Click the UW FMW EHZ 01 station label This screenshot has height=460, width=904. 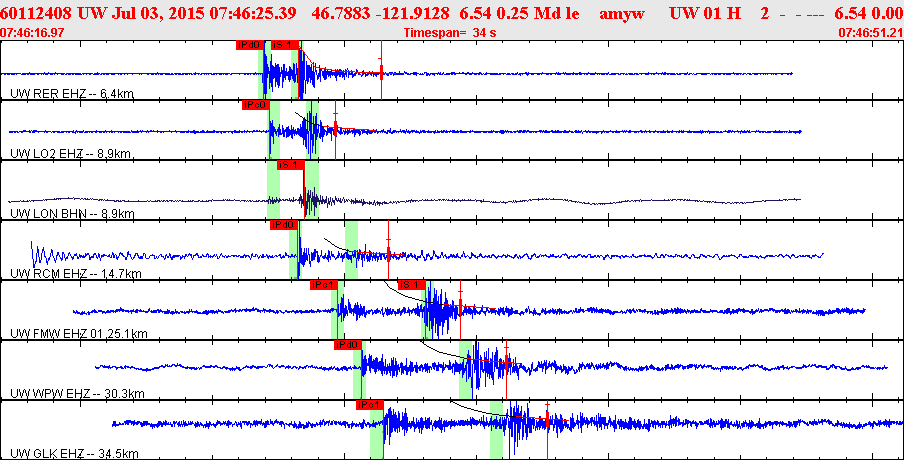click(x=80, y=334)
